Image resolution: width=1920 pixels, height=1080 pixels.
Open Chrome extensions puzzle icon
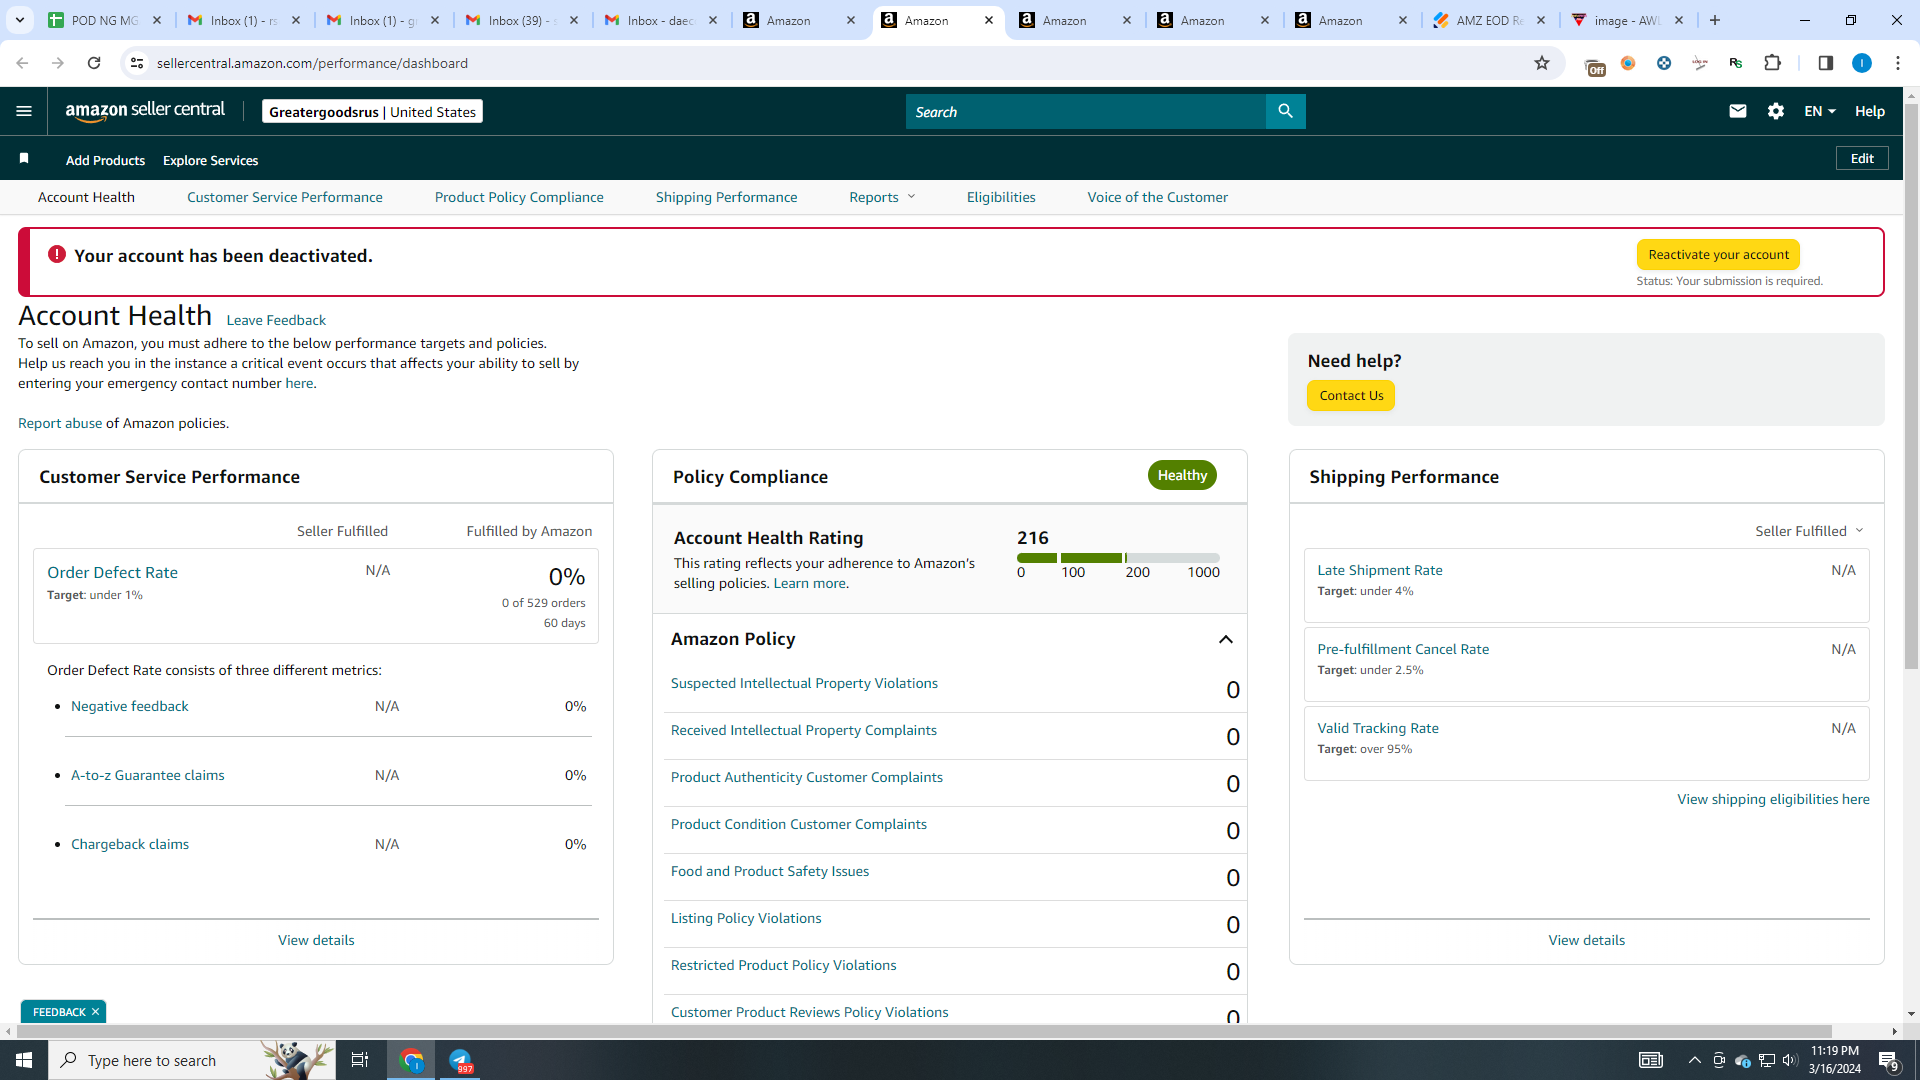tap(1773, 63)
